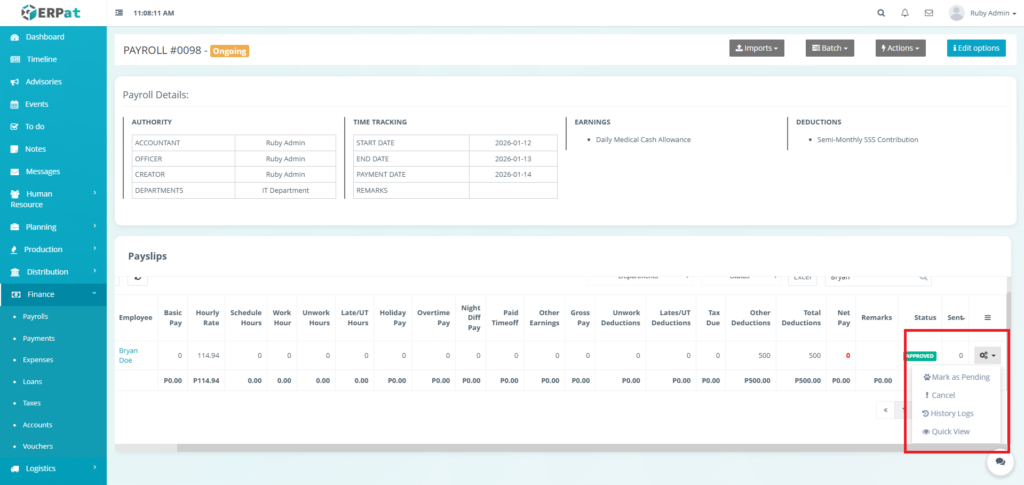Open Bryan Doe employee link

coord(128,355)
